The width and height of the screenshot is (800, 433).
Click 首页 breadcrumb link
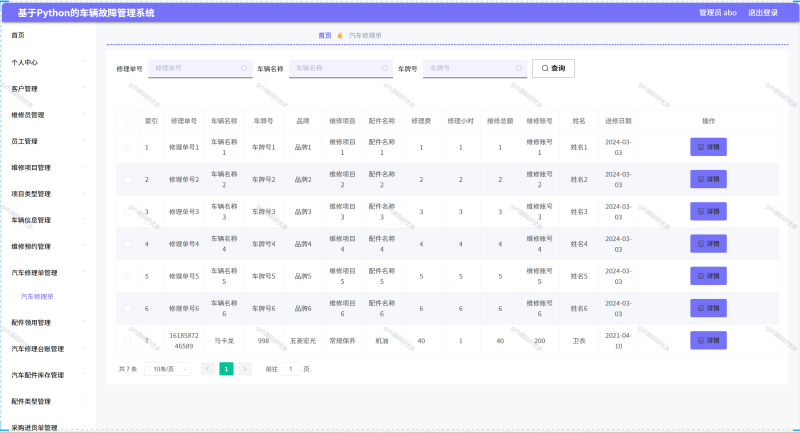(x=324, y=36)
